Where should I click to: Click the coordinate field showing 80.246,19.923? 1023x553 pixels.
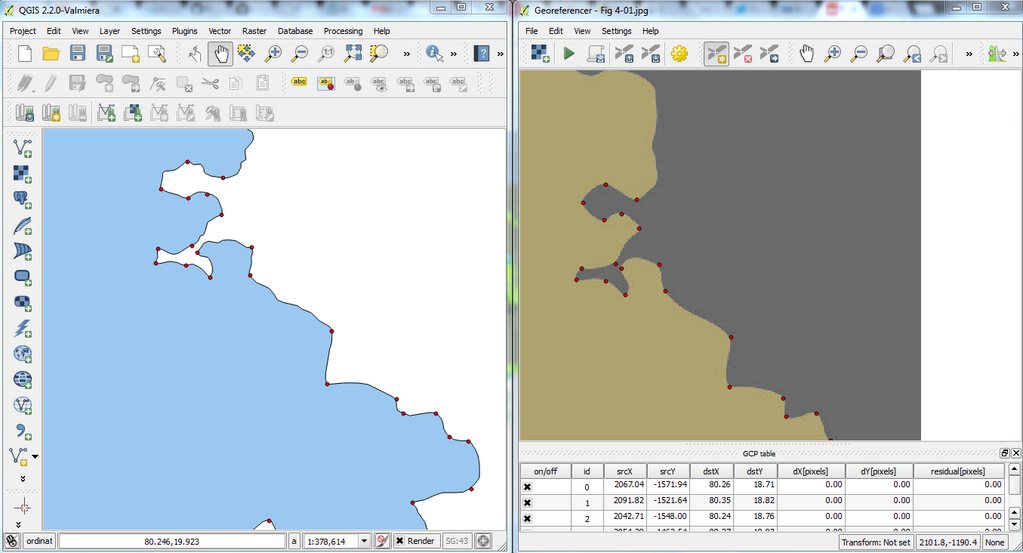pyautogui.click(x=171, y=541)
